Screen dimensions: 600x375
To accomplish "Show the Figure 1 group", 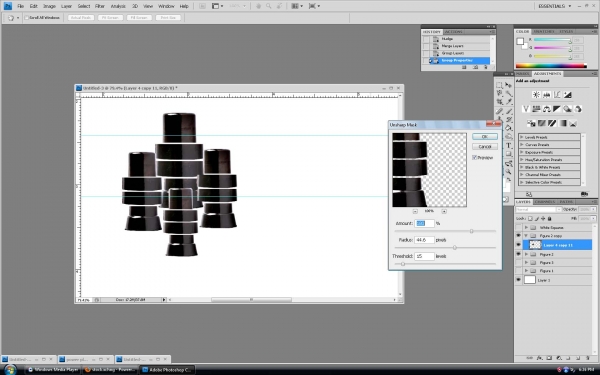I will point(518,271).
